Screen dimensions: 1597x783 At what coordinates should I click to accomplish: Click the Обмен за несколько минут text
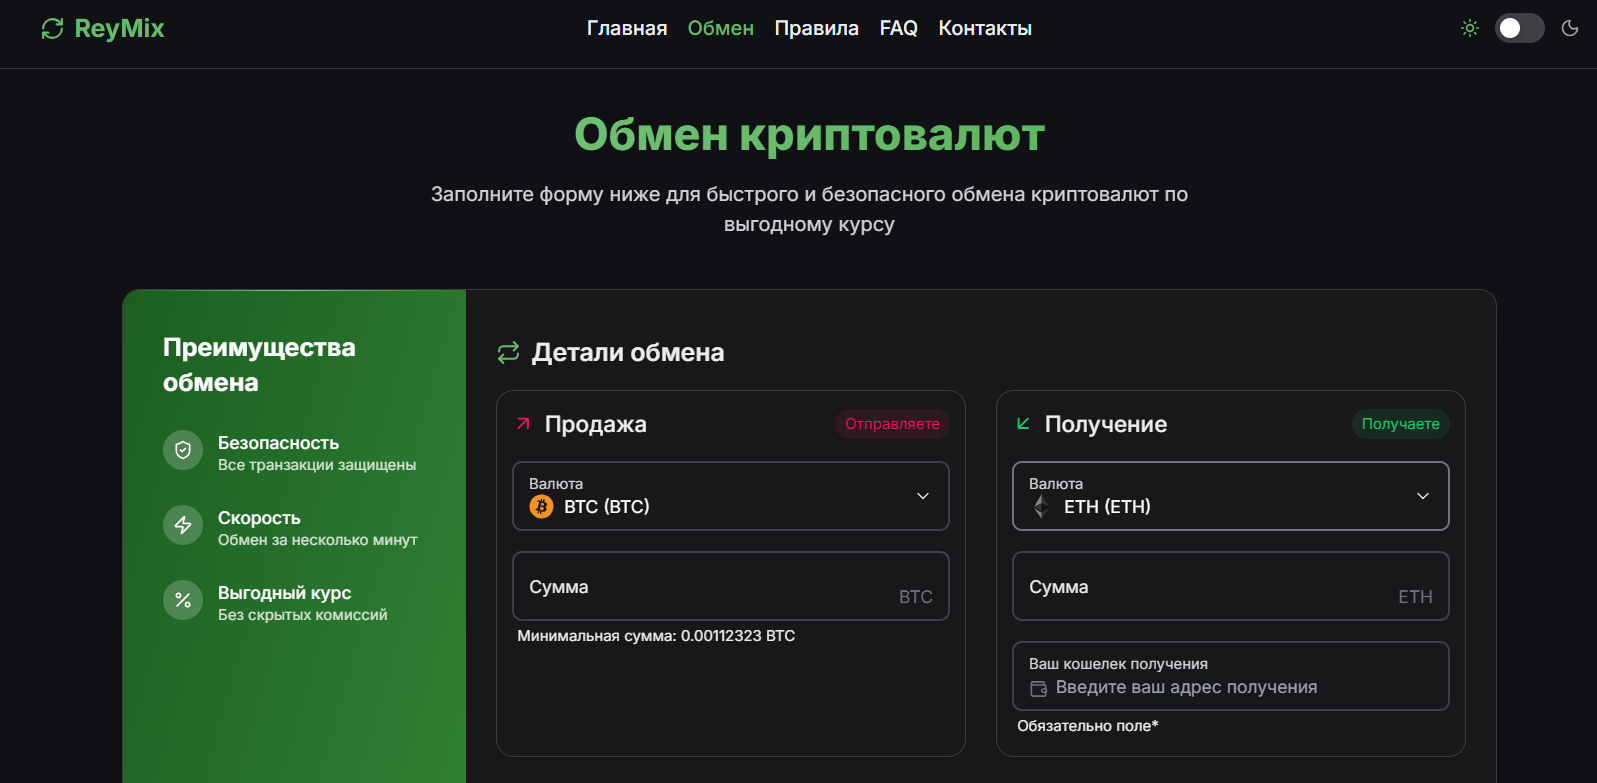click(318, 540)
